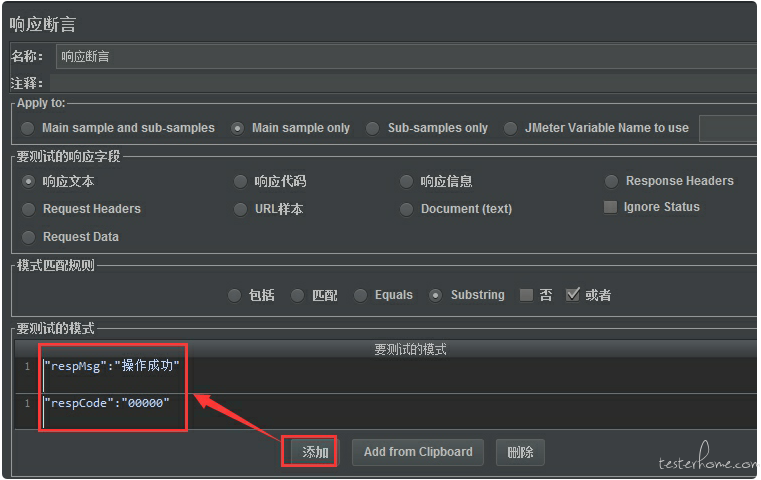
Task: Select 匹配 matching rule
Action: [298, 295]
